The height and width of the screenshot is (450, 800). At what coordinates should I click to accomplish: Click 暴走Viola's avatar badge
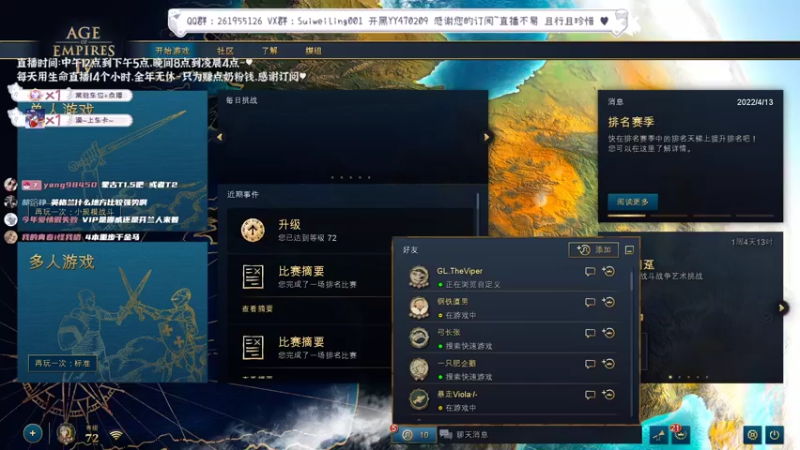coord(419,399)
